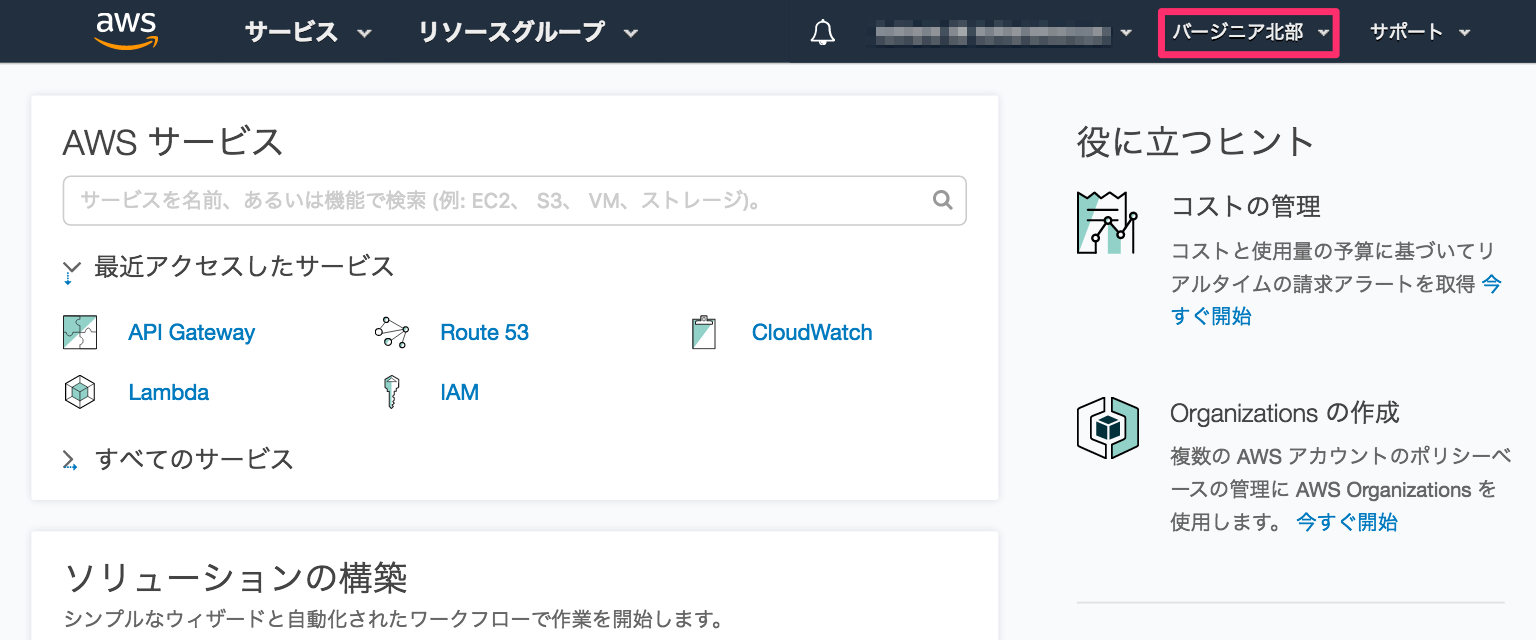Open the IAM link

pyautogui.click(x=459, y=393)
